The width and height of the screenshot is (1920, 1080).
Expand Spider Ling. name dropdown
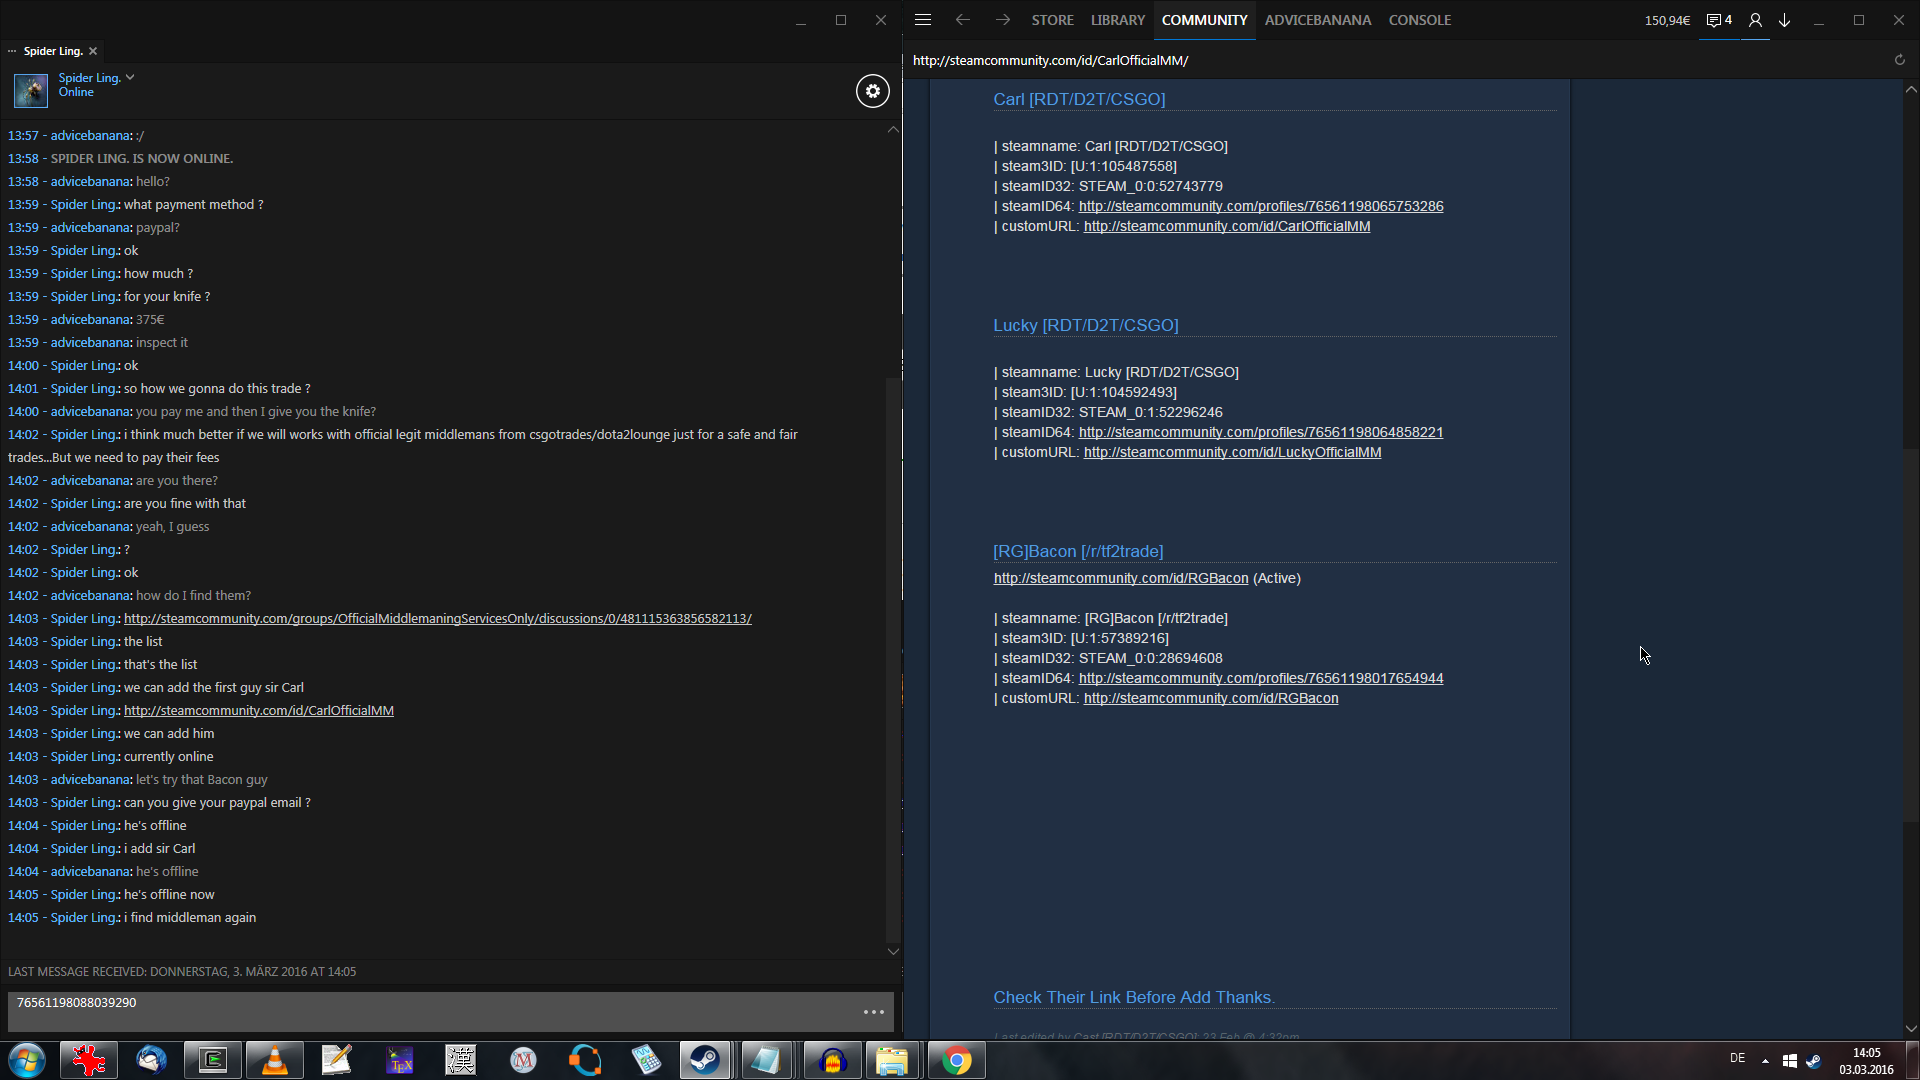click(130, 77)
